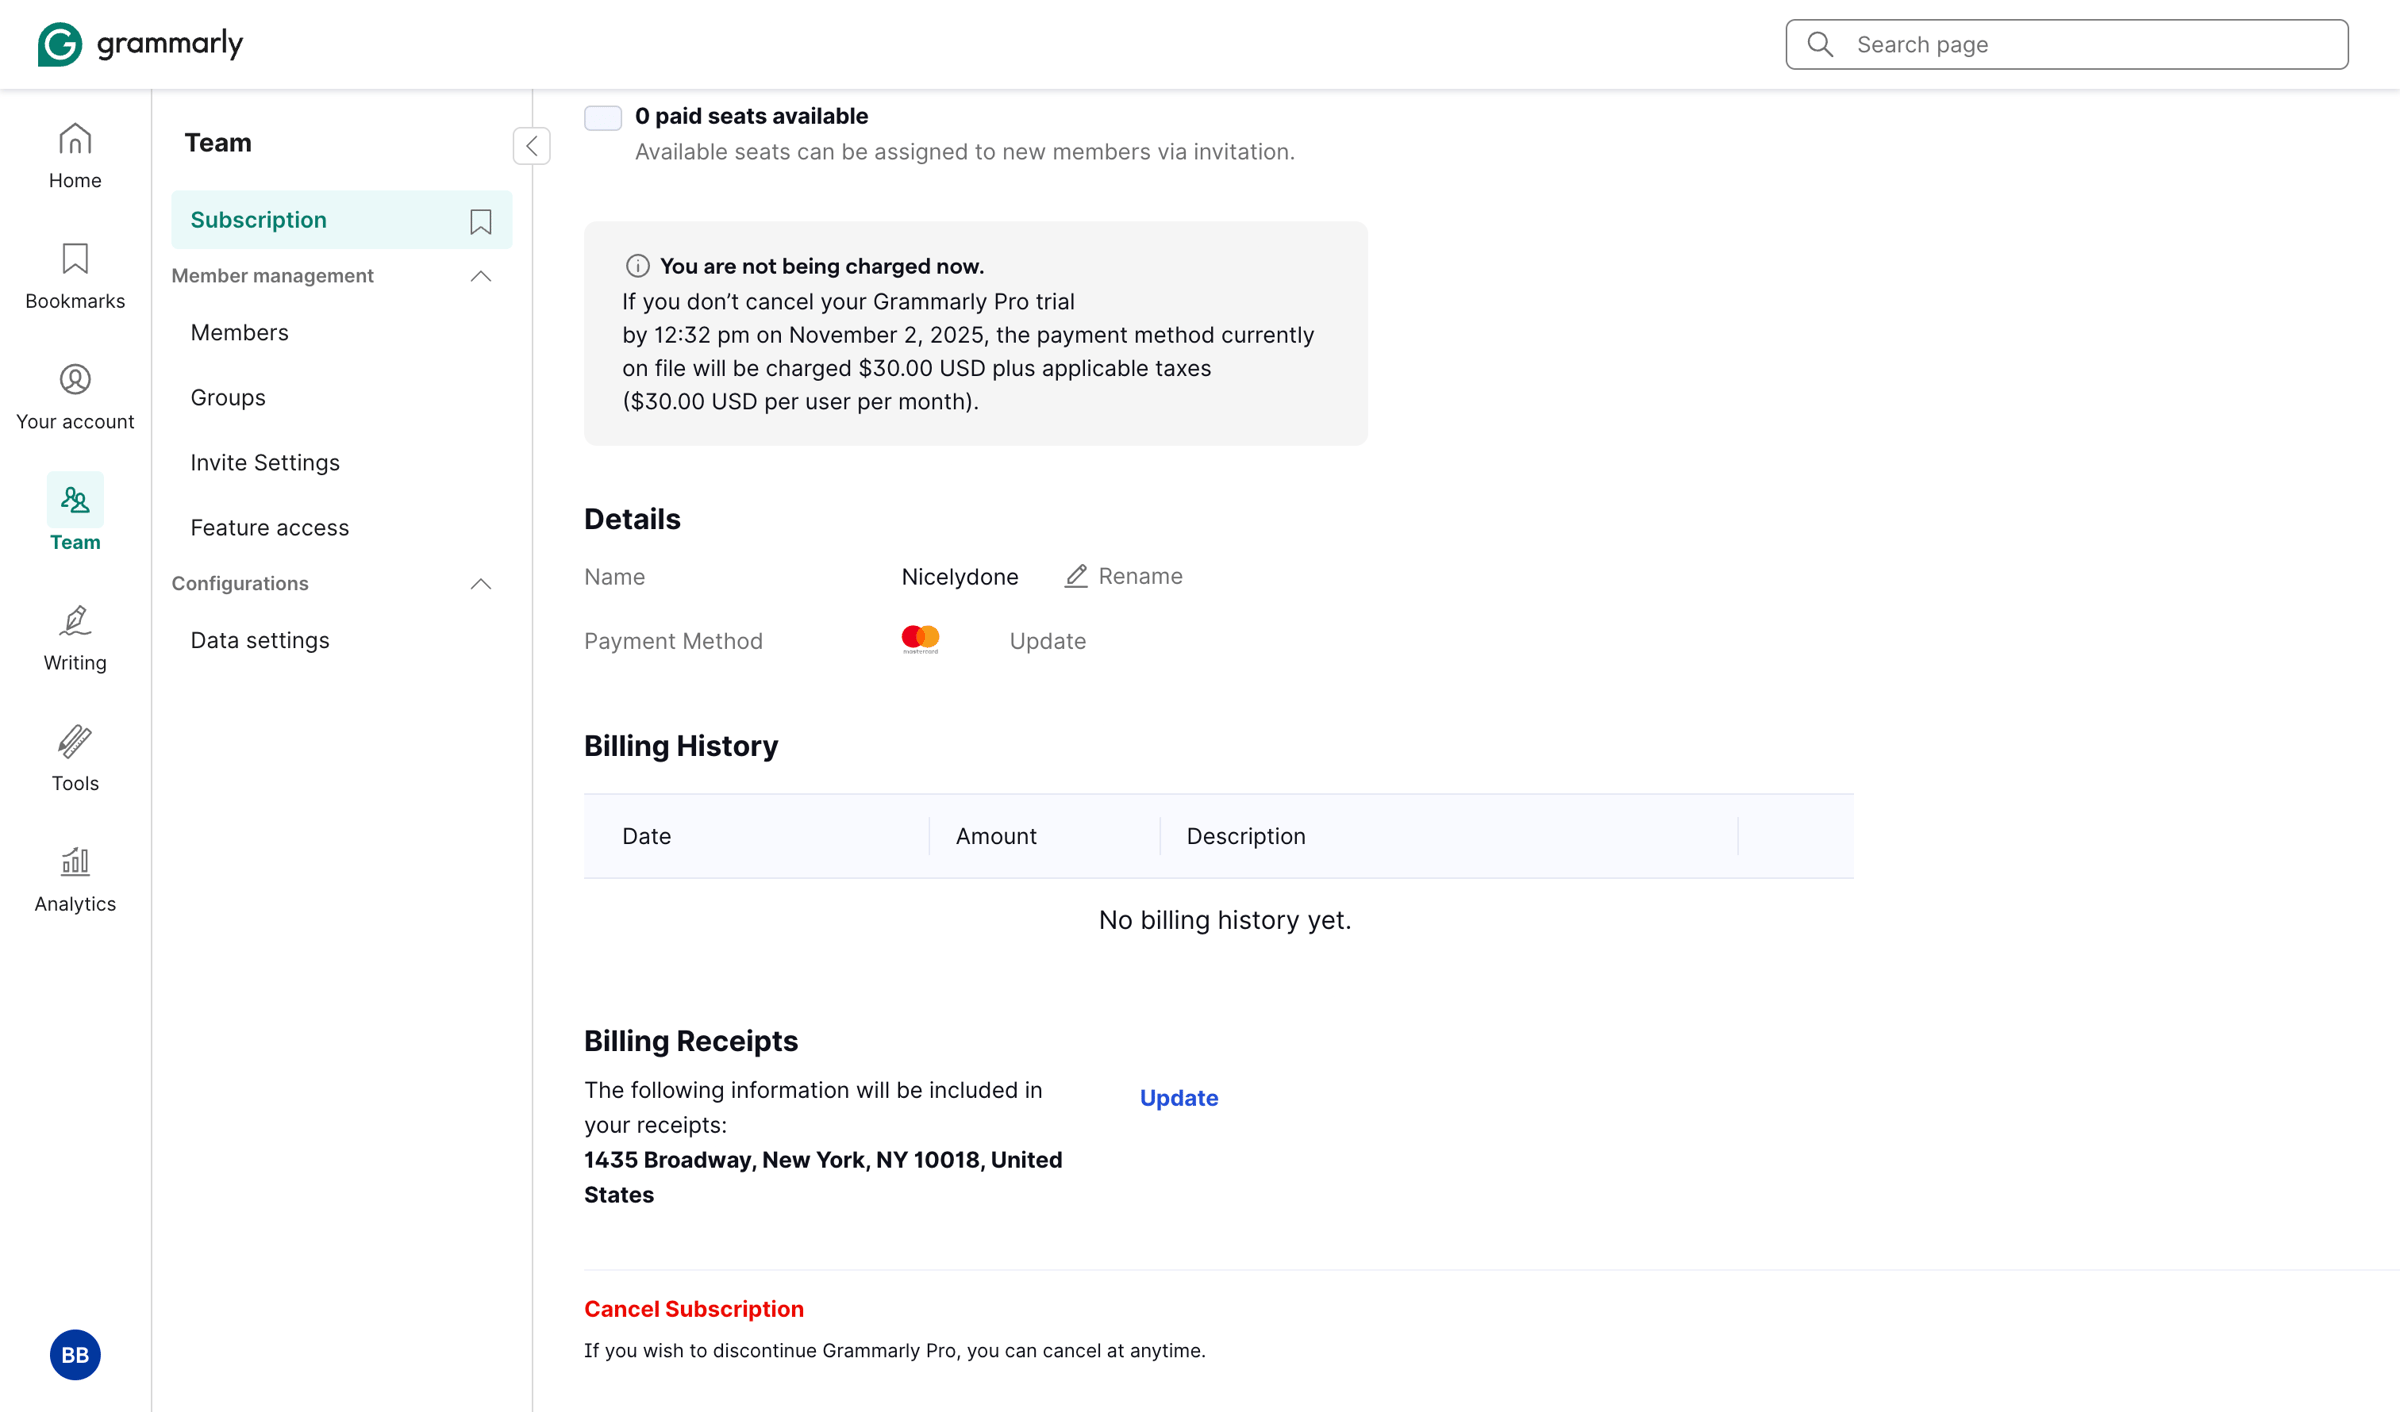Go to Your account
Viewport: 2400px width, 1412px height.
[75, 397]
